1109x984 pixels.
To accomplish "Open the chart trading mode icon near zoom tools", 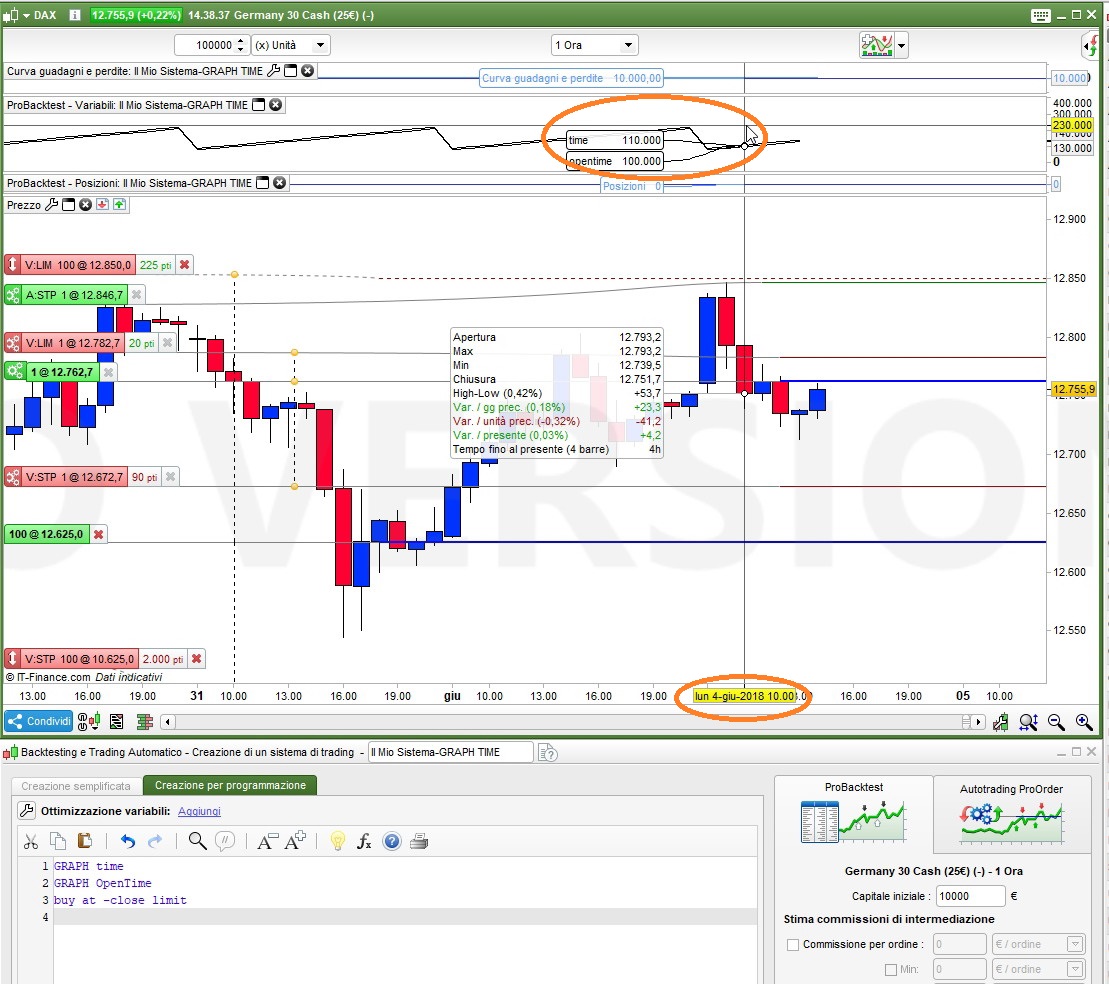I will pos(1001,722).
